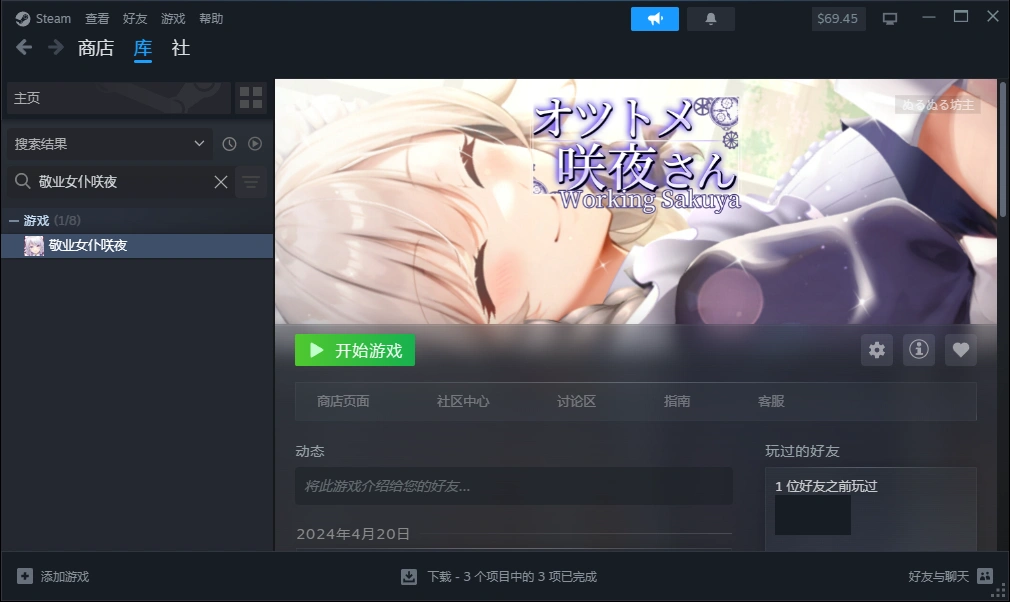The height and width of the screenshot is (602, 1010).
Task: Click the blue announcements megaphone button
Action: tap(654, 19)
